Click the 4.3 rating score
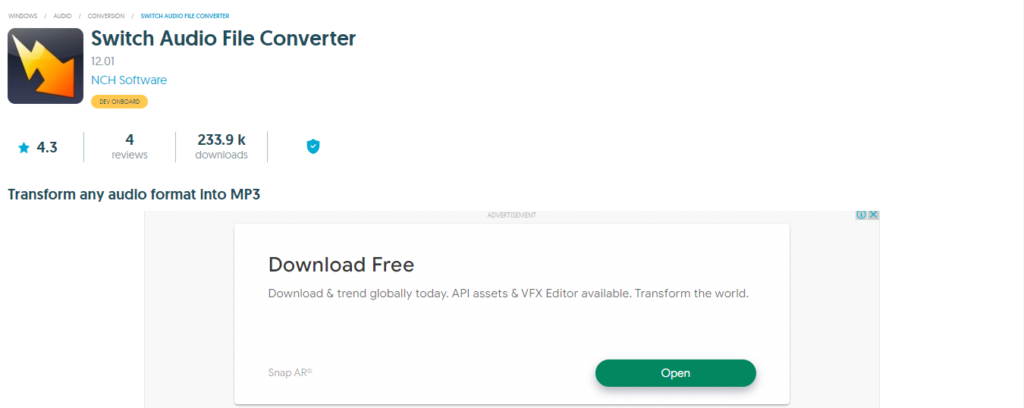The width and height of the screenshot is (1024, 408). (x=47, y=148)
